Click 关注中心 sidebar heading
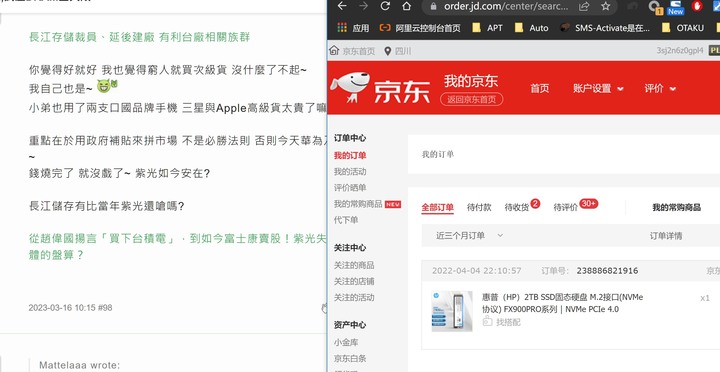This screenshot has height=372, width=720. [350, 248]
